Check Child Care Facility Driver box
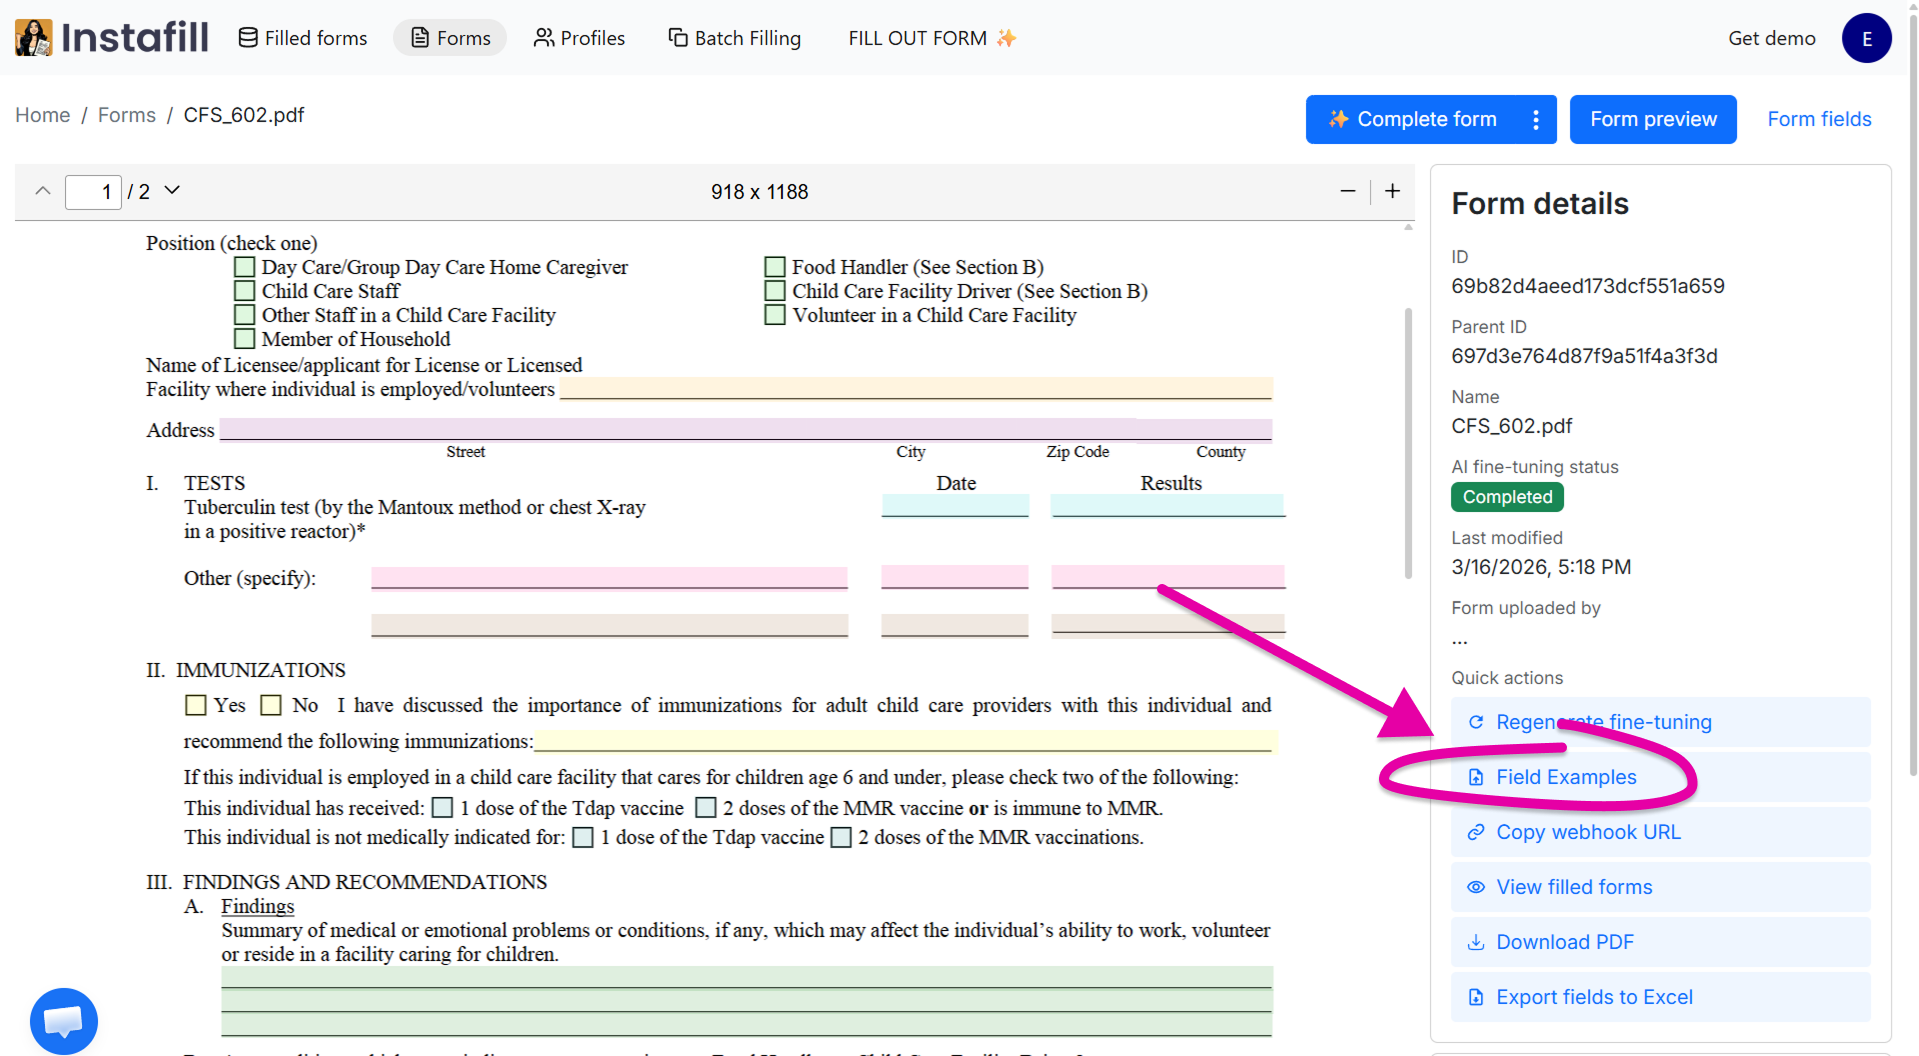Image resolution: width=1919 pixels, height=1056 pixels. coord(774,291)
